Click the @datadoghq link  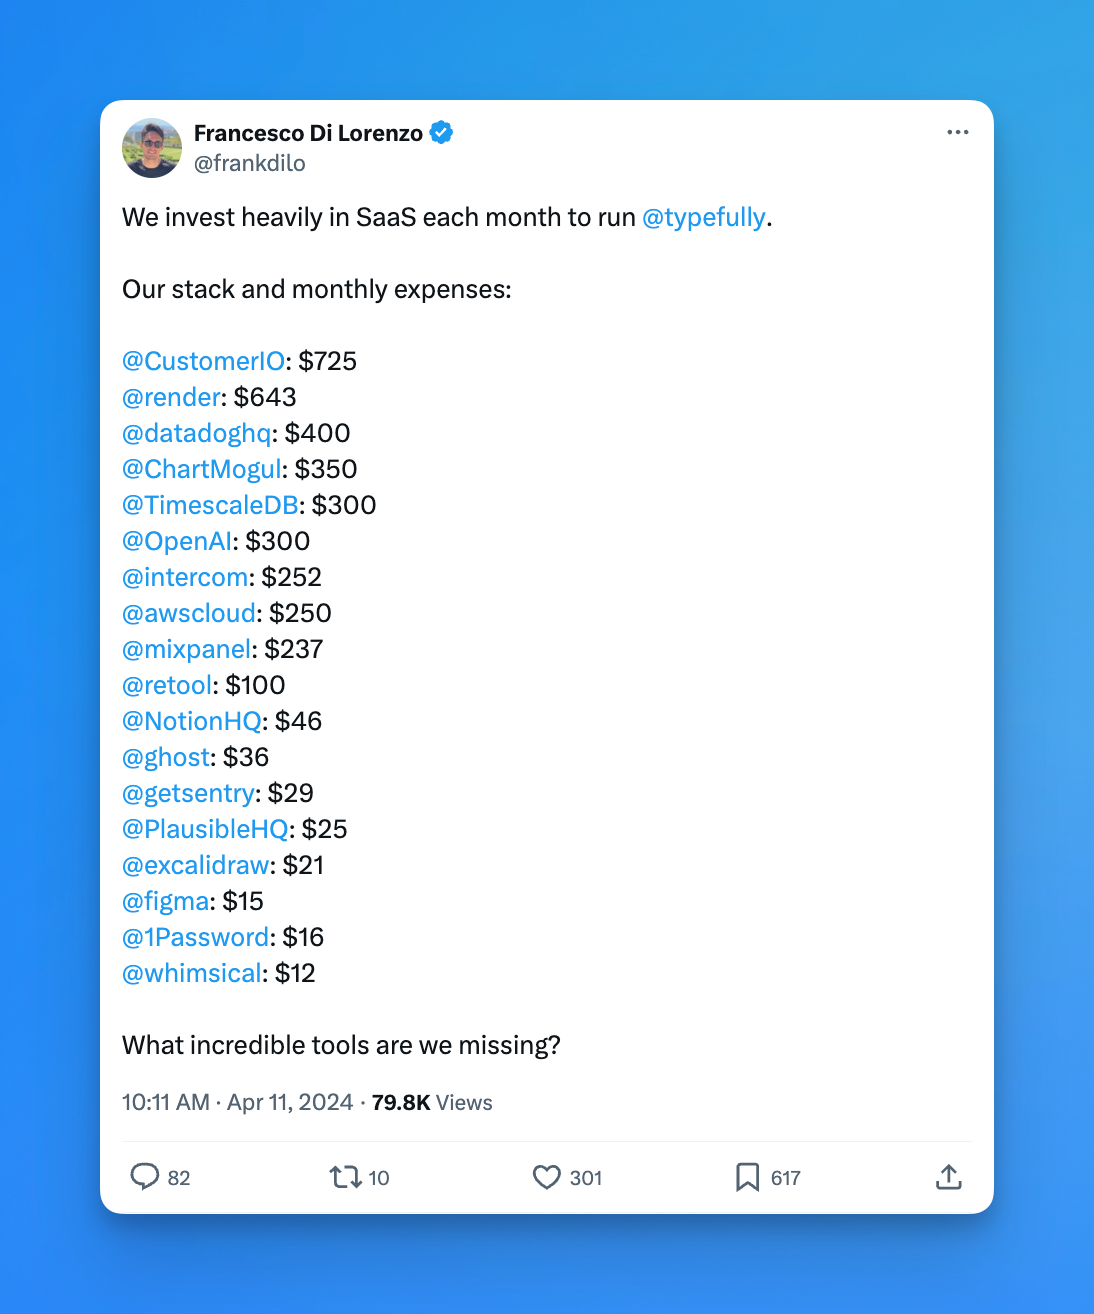tap(195, 433)
